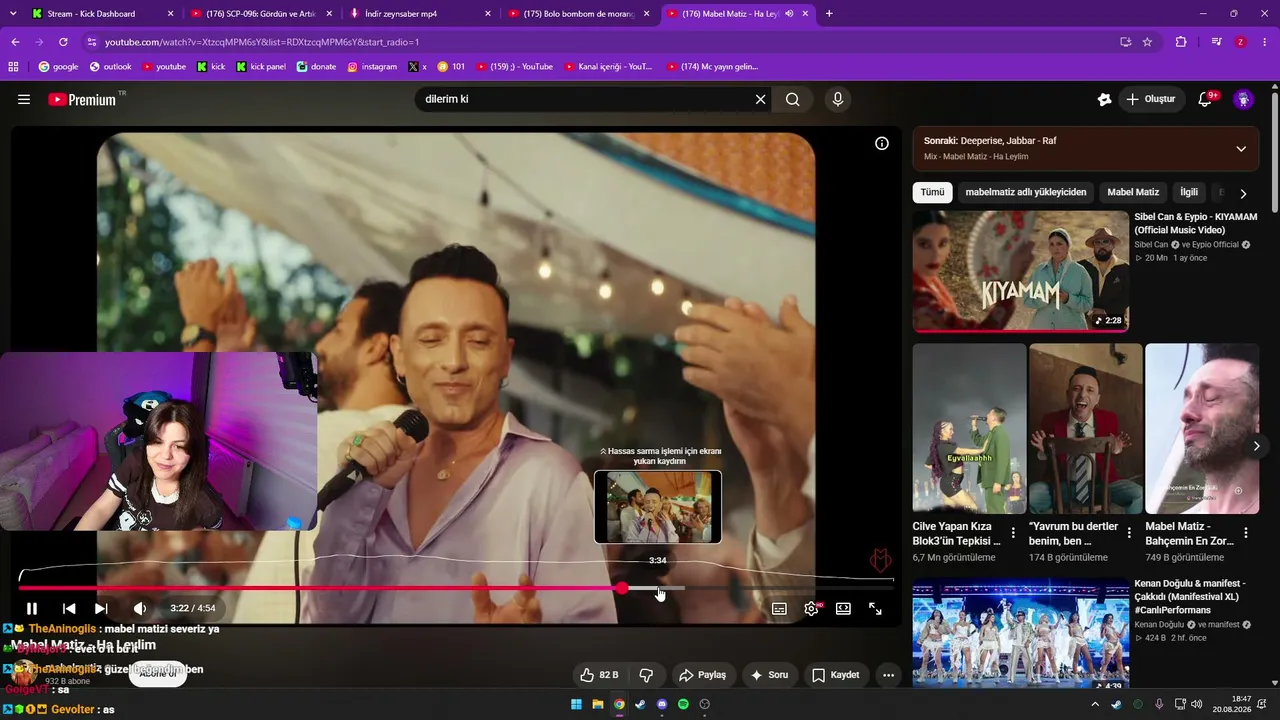The height and width of the screenshot is (720, 1280).
Task: Mute the Mabel Matiz tab audio
Action: click(789, 14)
